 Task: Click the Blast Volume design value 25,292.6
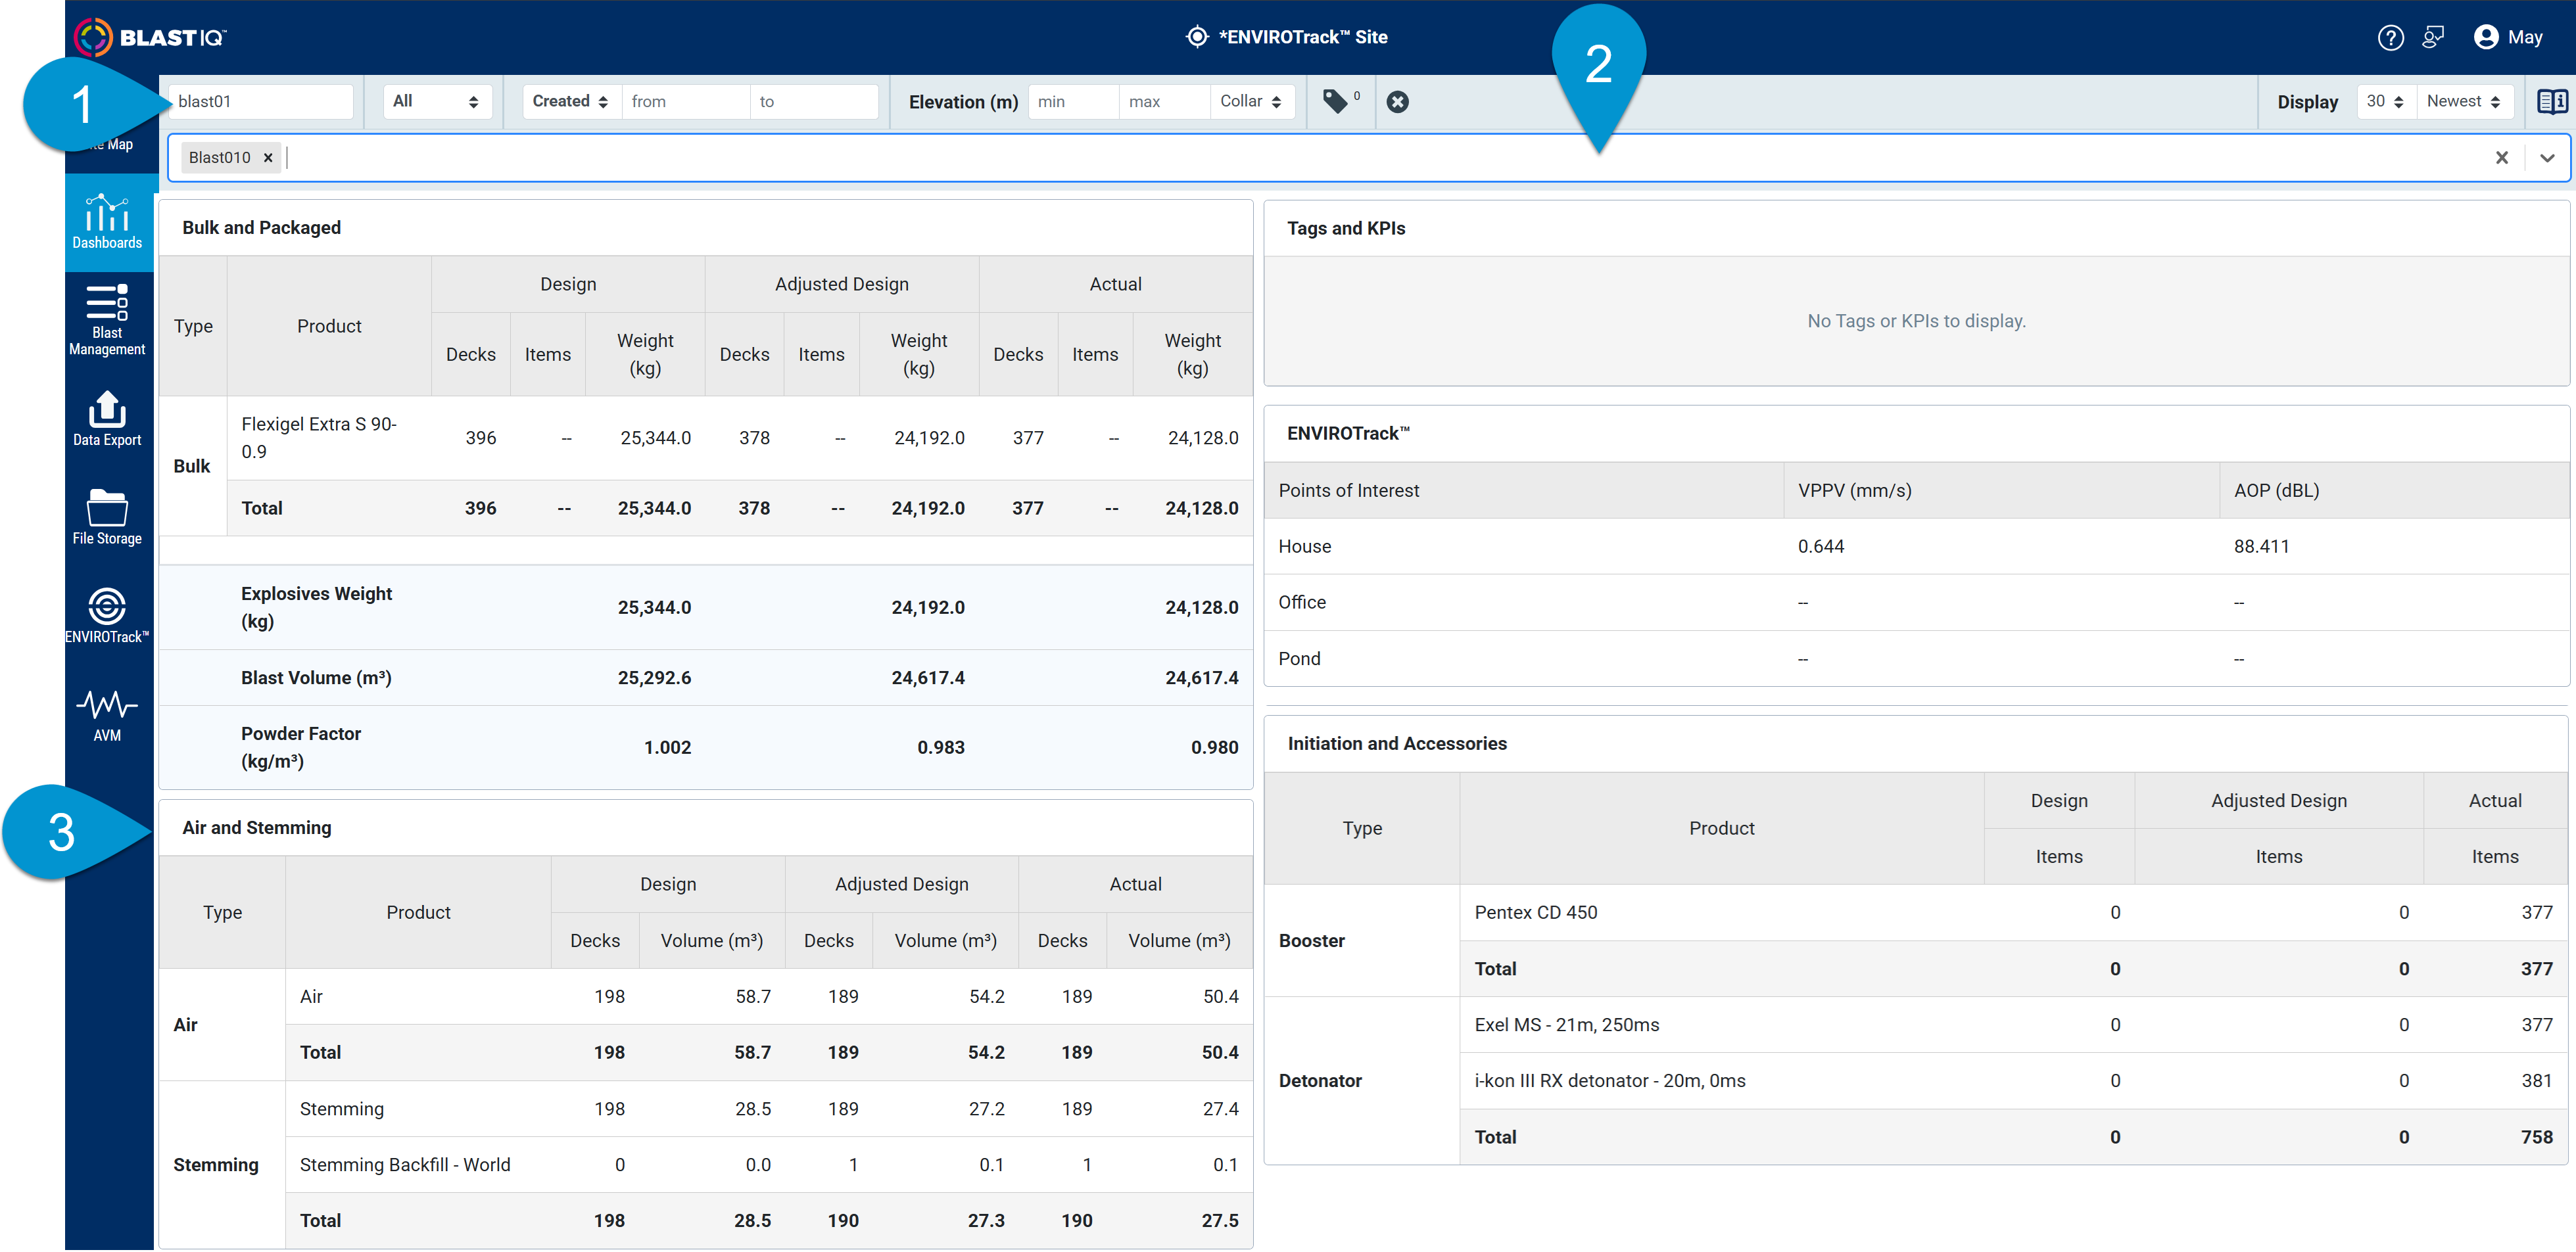click(654, 677)
